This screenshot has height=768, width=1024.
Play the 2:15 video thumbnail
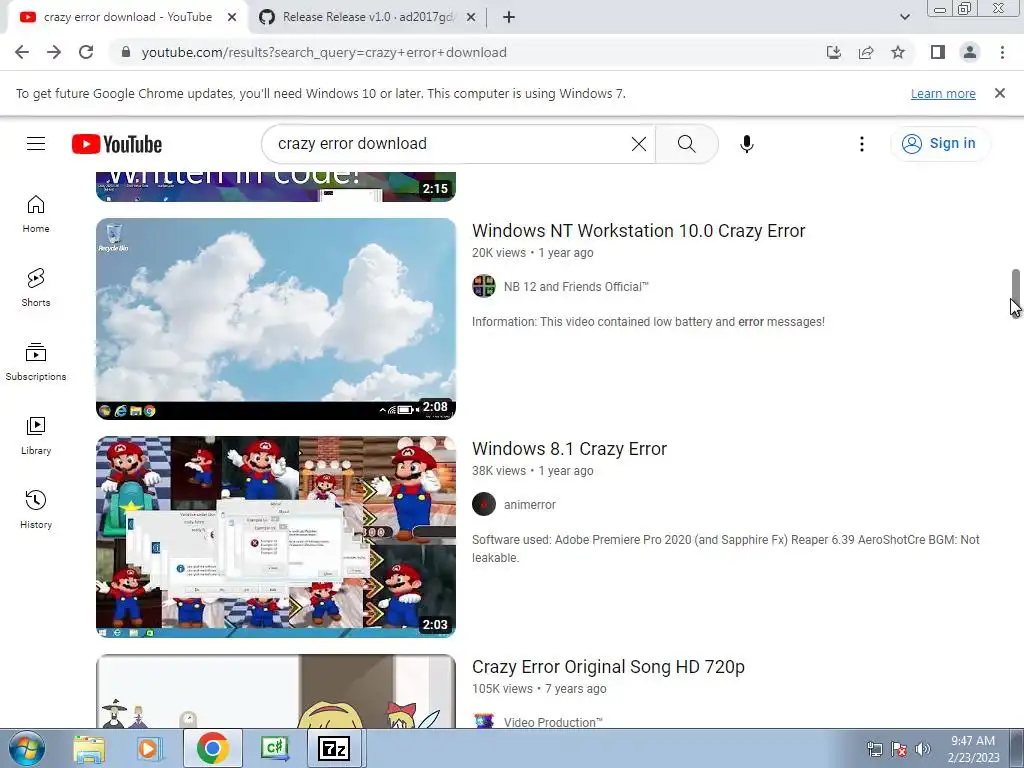point(276,186)
